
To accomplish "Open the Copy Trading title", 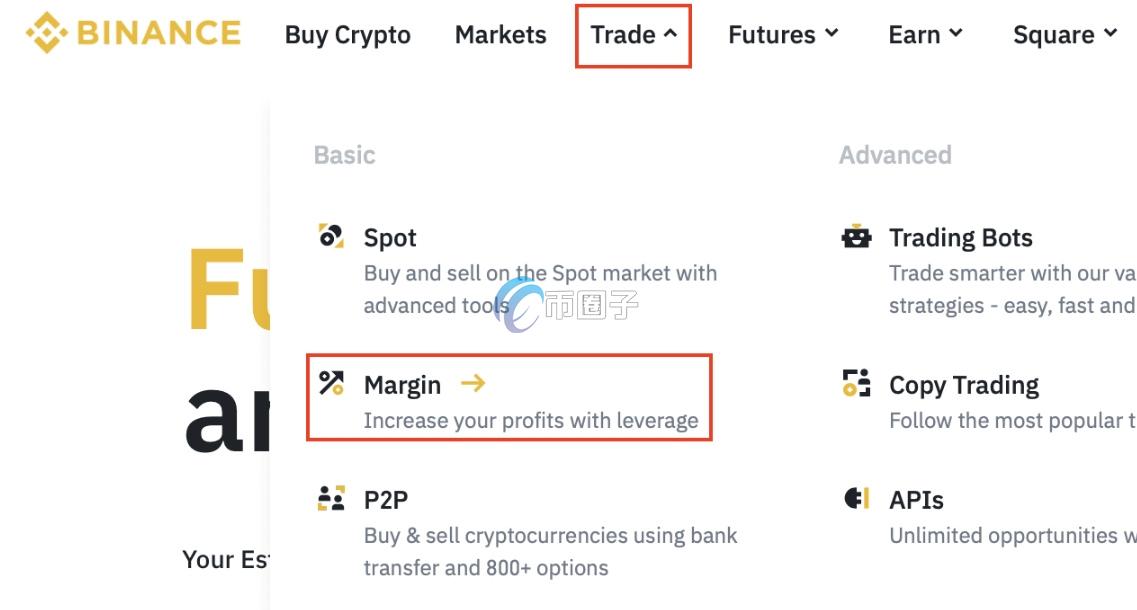I will [964, 385].
